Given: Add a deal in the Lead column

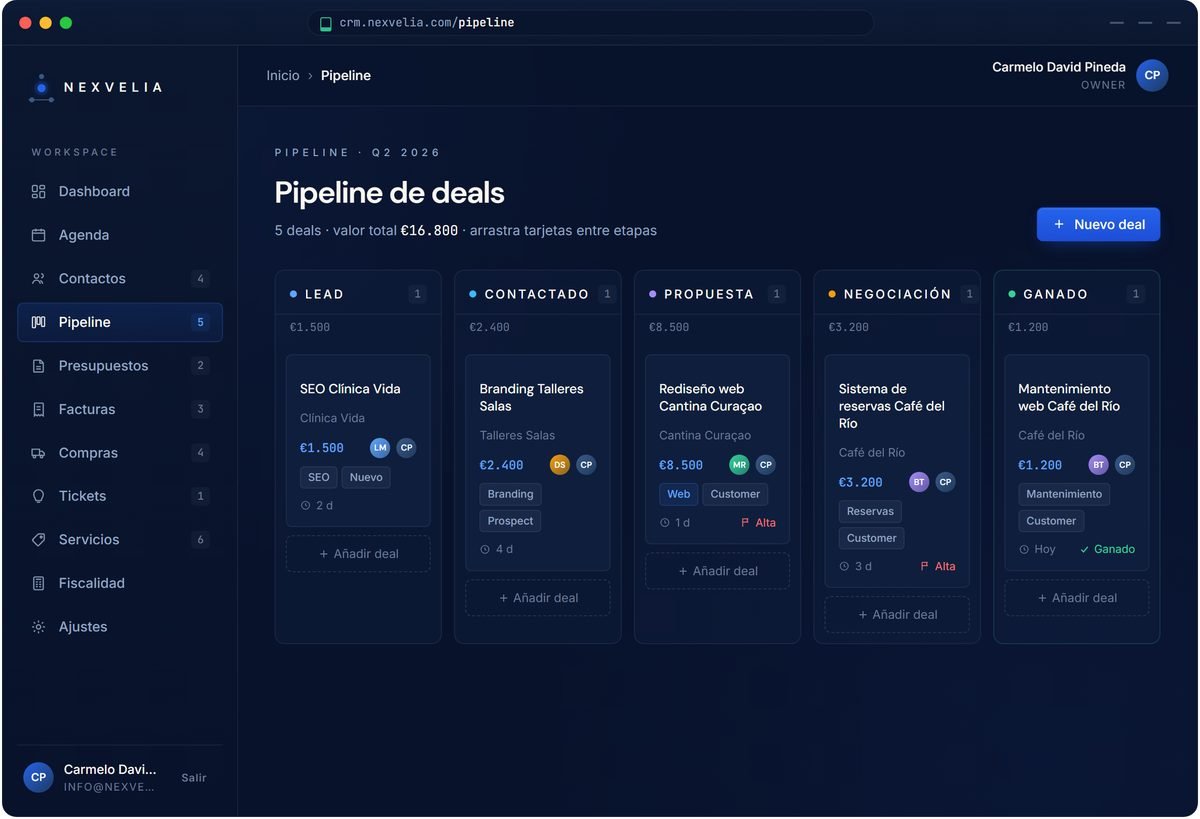Looking at the screenshot, I should tap(358, 554).
